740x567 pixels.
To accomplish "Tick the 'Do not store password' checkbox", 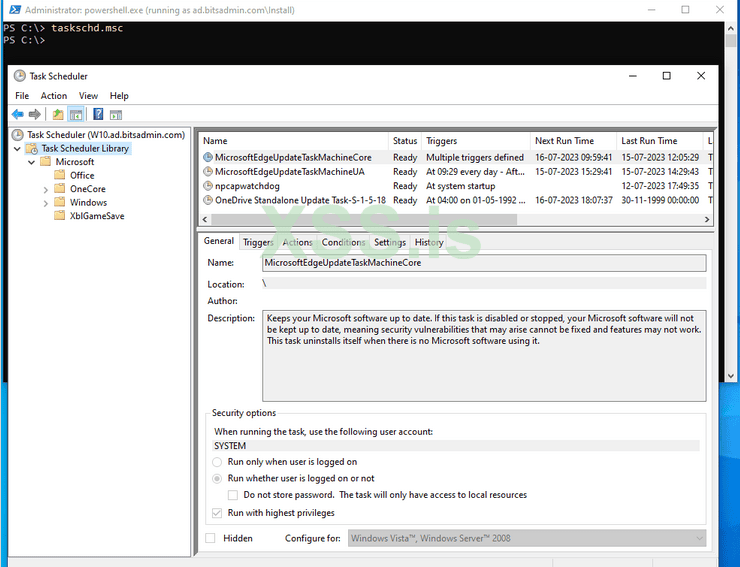I will point(233,495).
